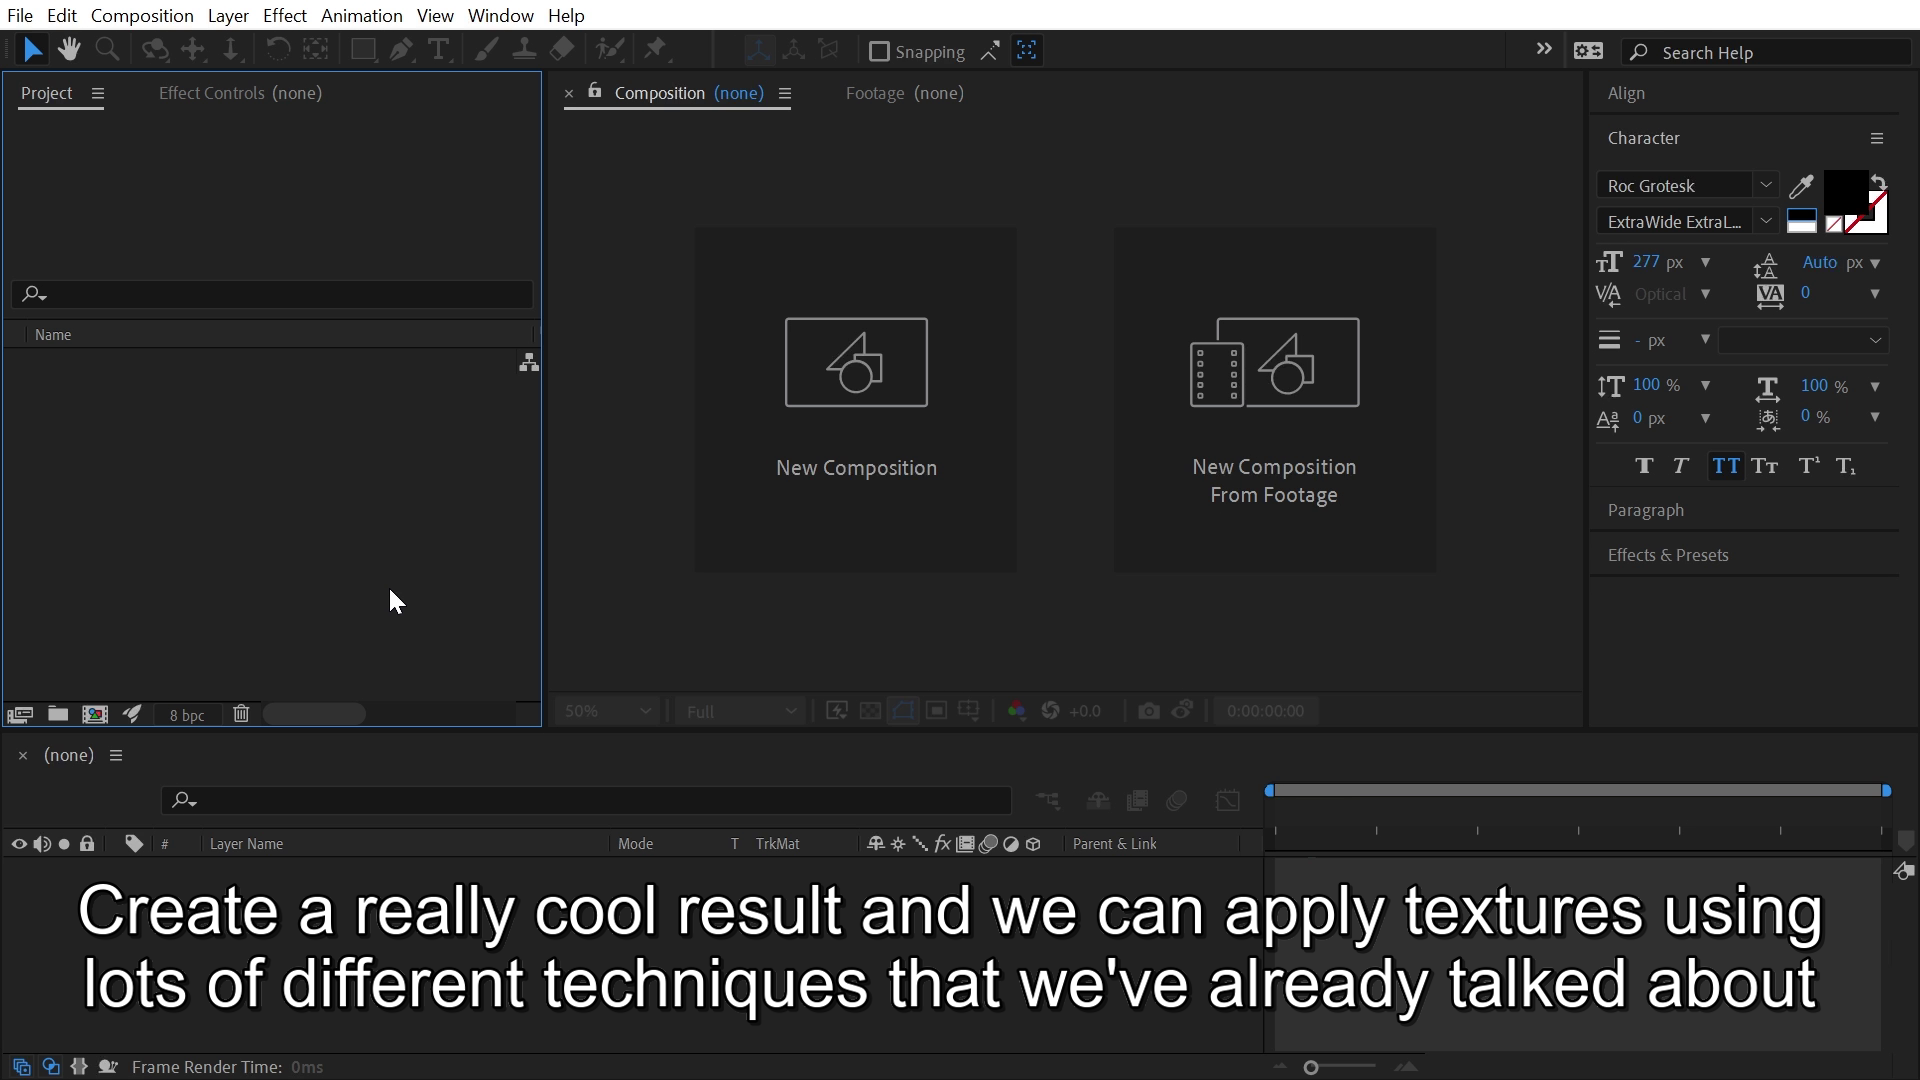Image resolution: width=1920 pixels, height=1080 pixels.
Task: Click New Composition From Footage
Action: point(1274,399)
